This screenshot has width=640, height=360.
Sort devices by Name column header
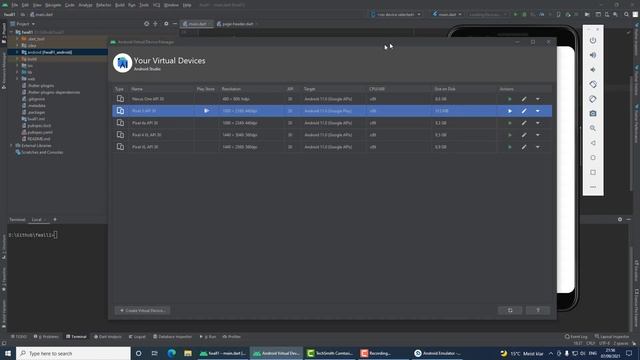tap(137, 89)
